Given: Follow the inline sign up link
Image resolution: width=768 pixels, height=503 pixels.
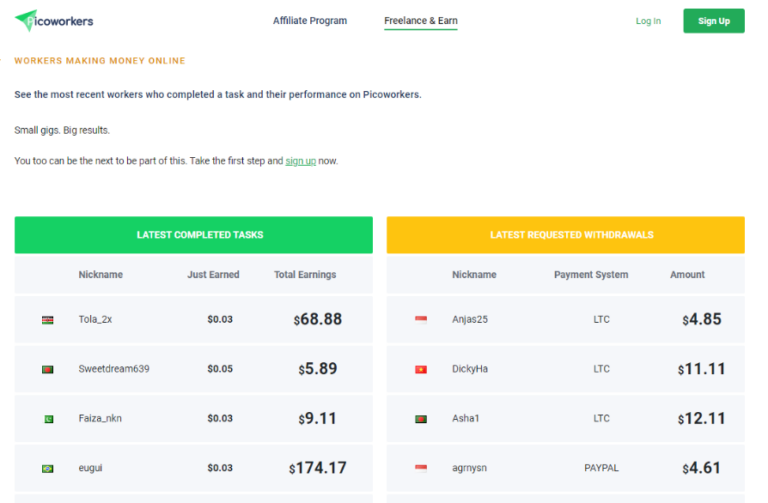Looking at the screenshot, I should click(x=300, y=161).
